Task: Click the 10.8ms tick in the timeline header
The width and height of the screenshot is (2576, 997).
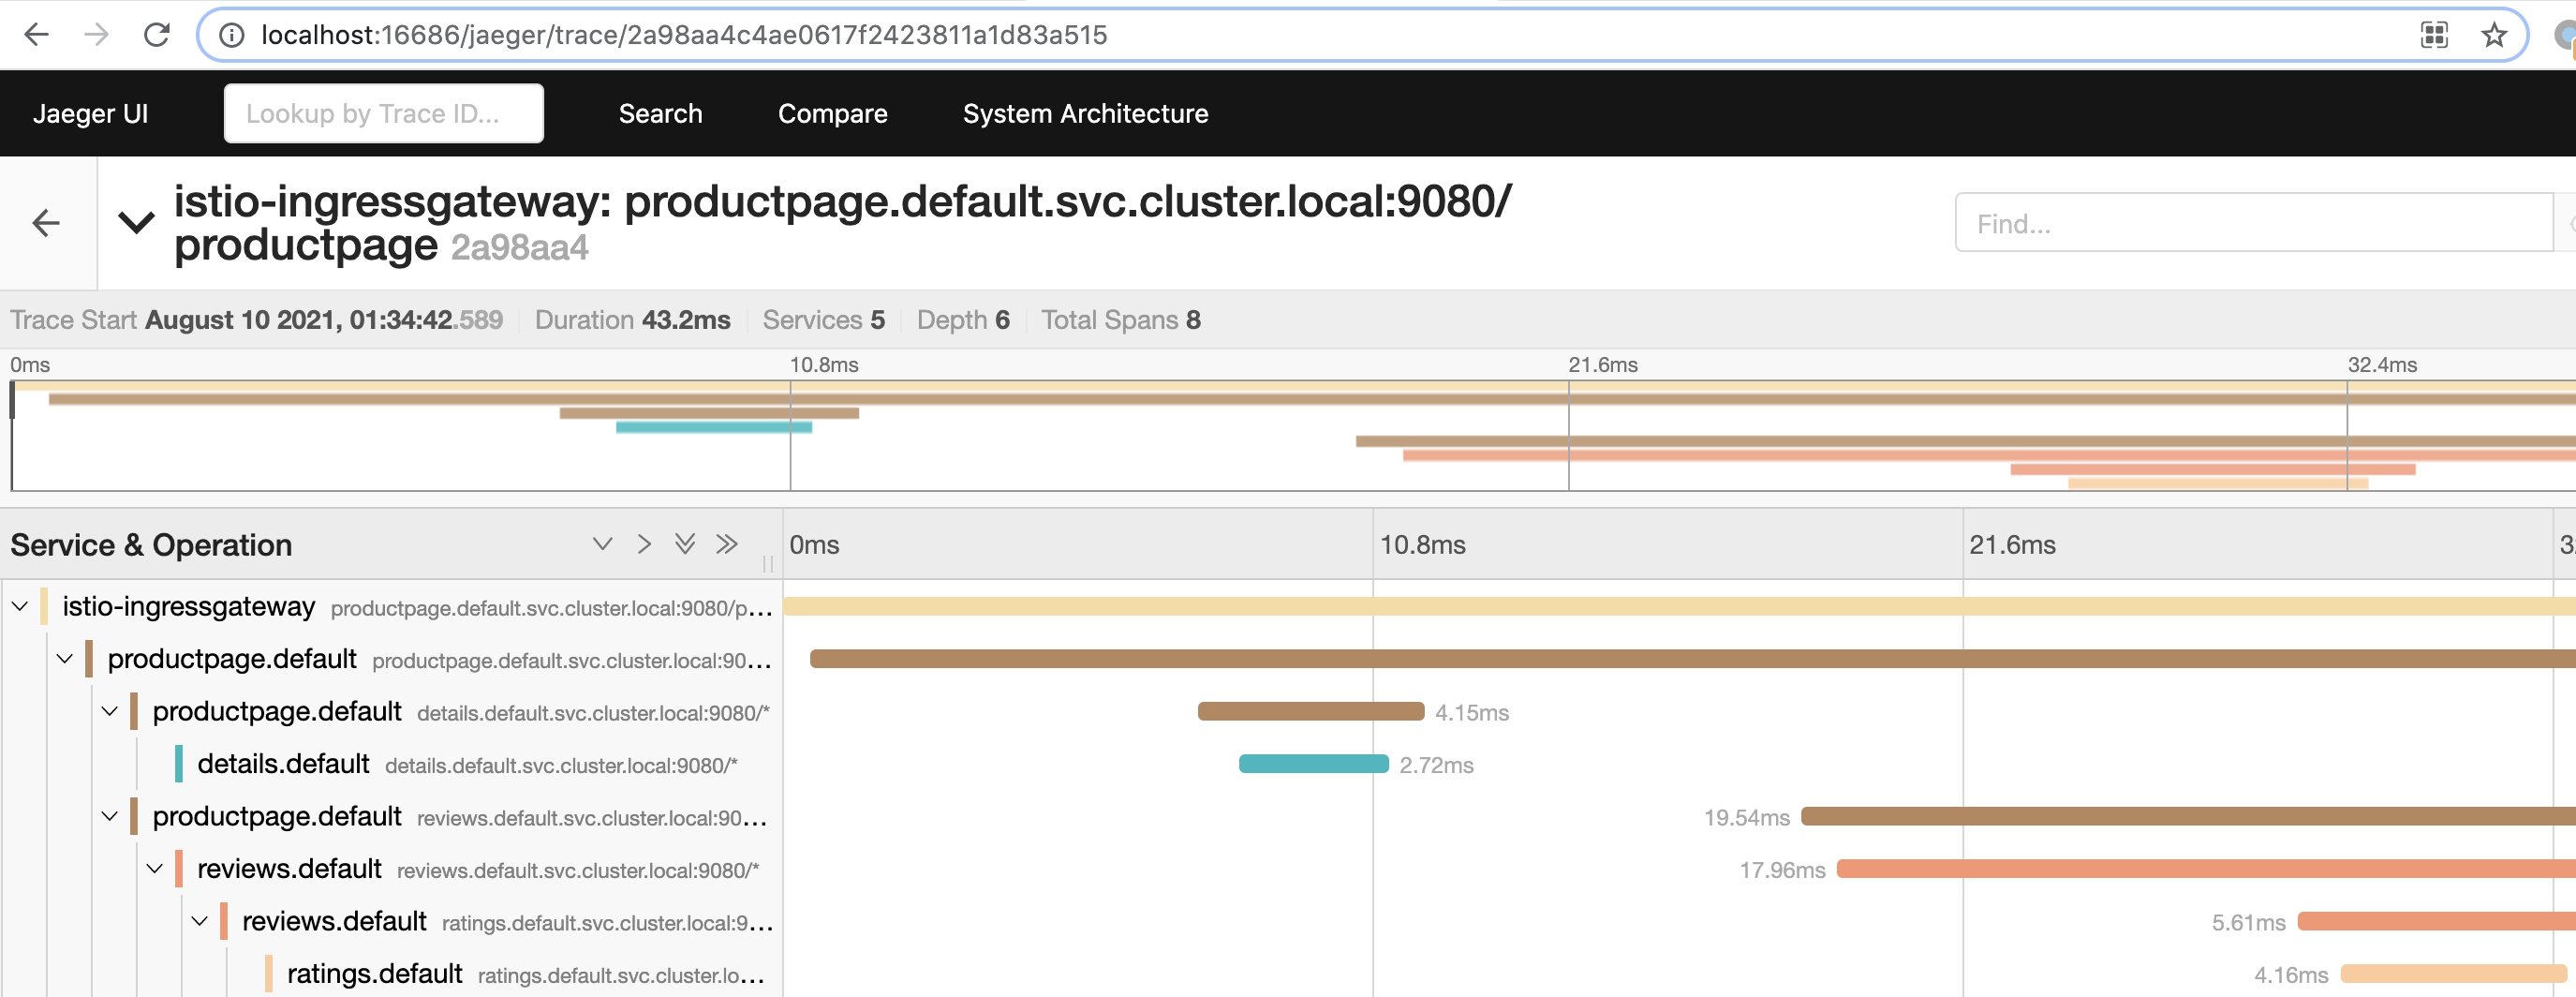Action: [1422, 545]
